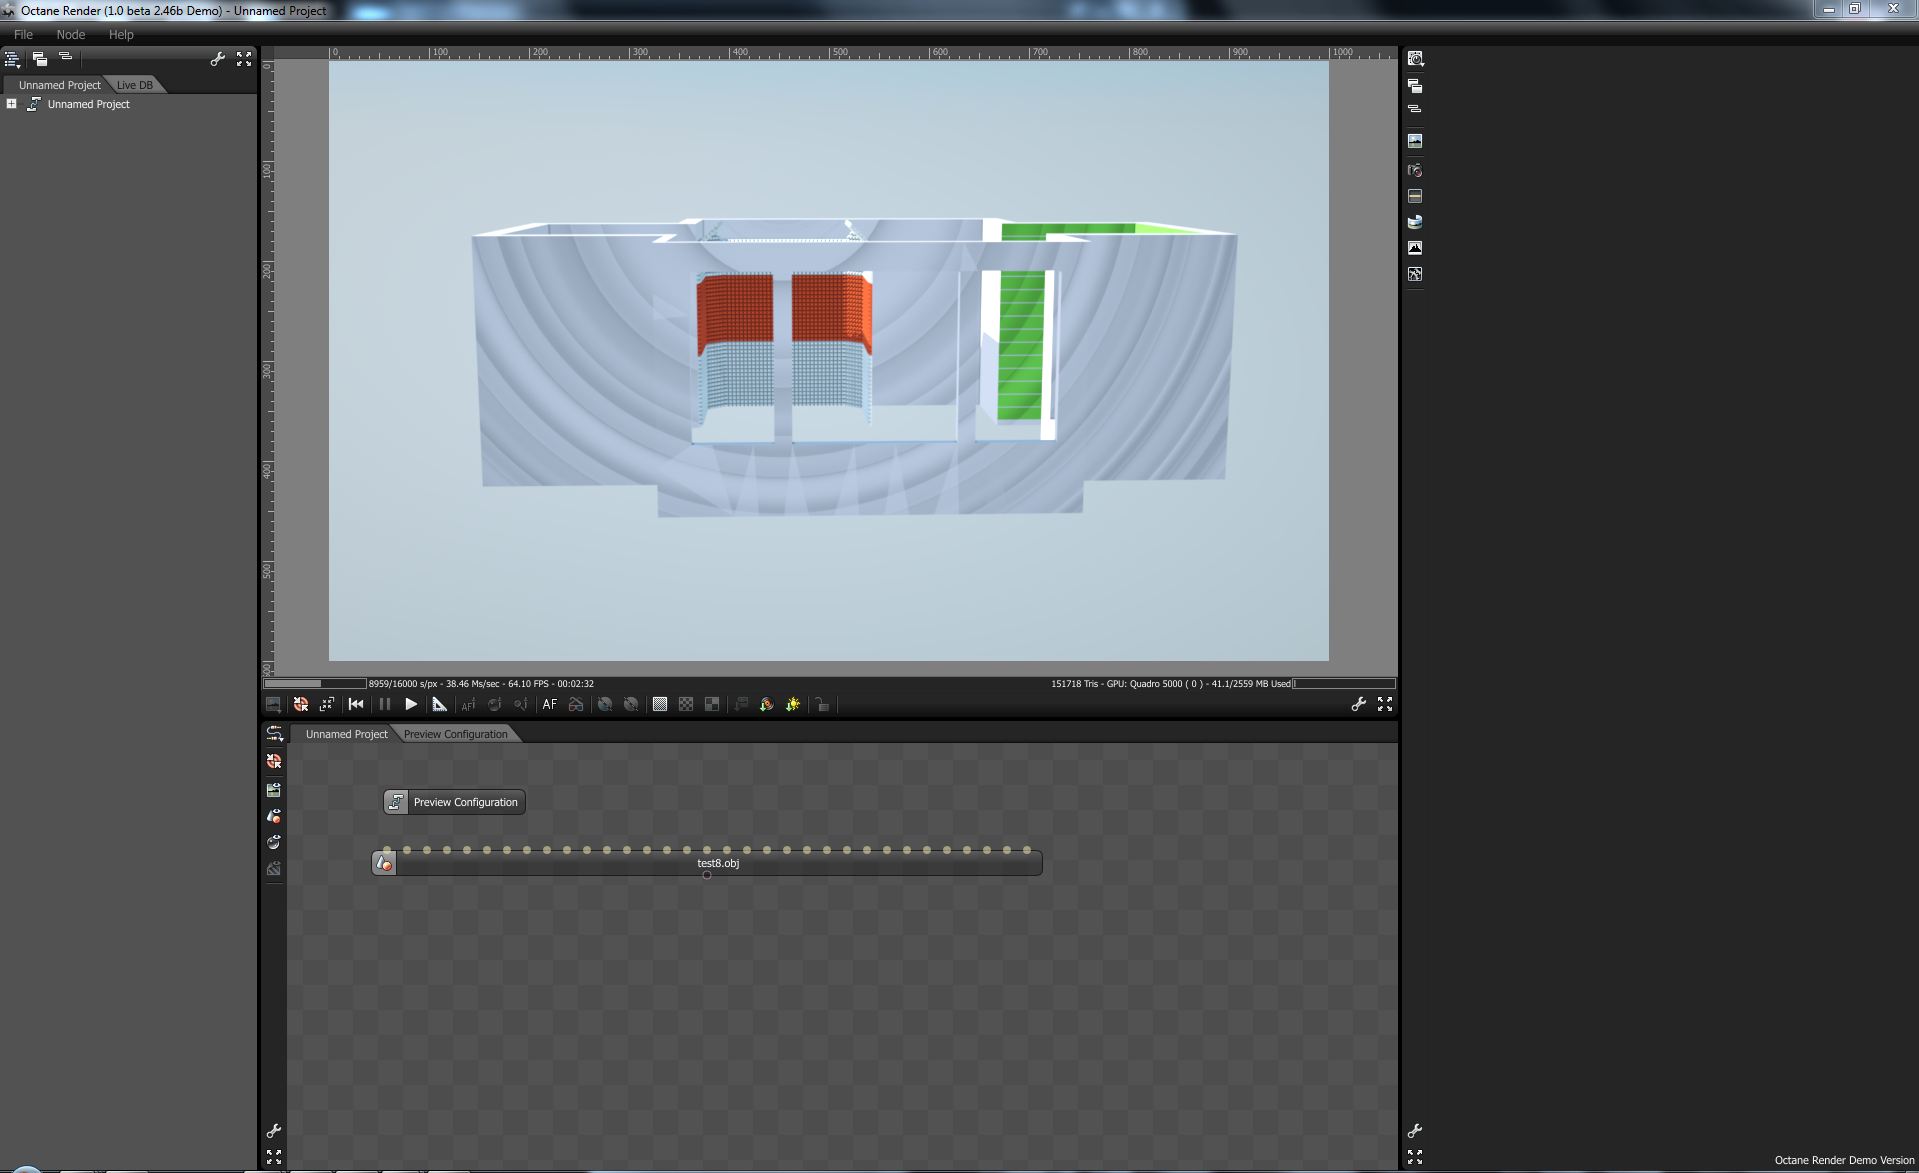The width and height of the screenshot is (1919, 1173).
Task: Toggle material nodes visibility in graph
Action: (274, 842)
